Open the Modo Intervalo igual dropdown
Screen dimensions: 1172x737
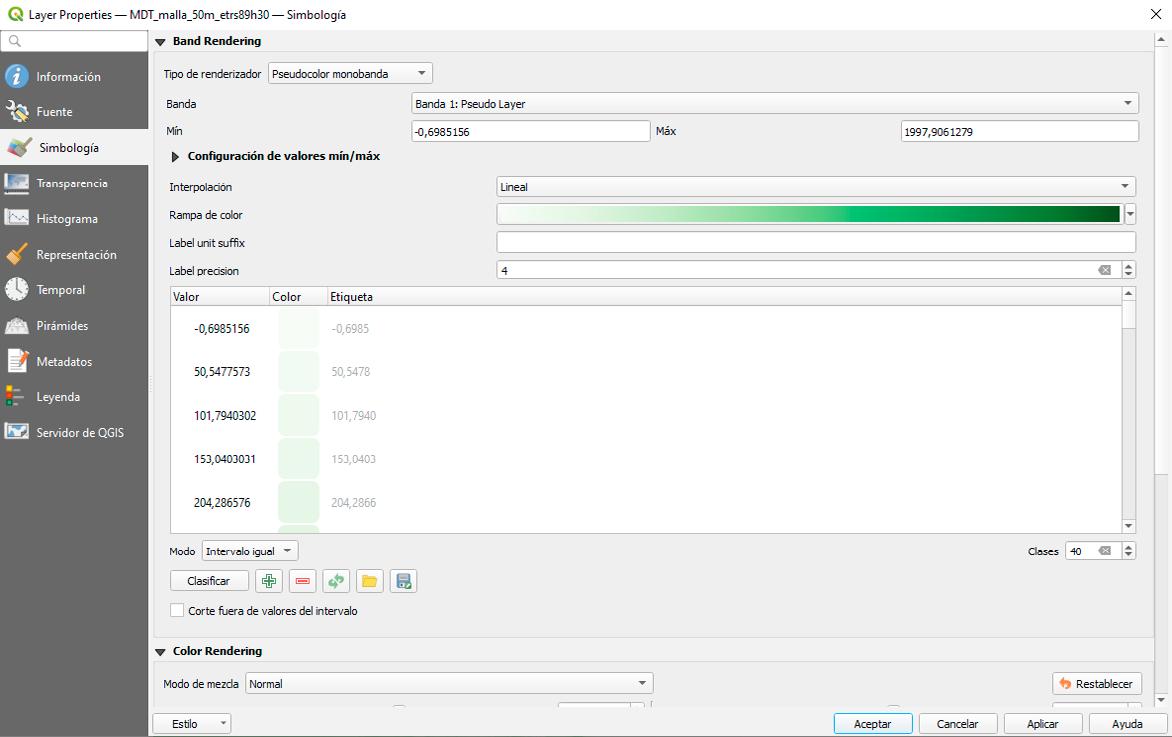pos(250,551)
